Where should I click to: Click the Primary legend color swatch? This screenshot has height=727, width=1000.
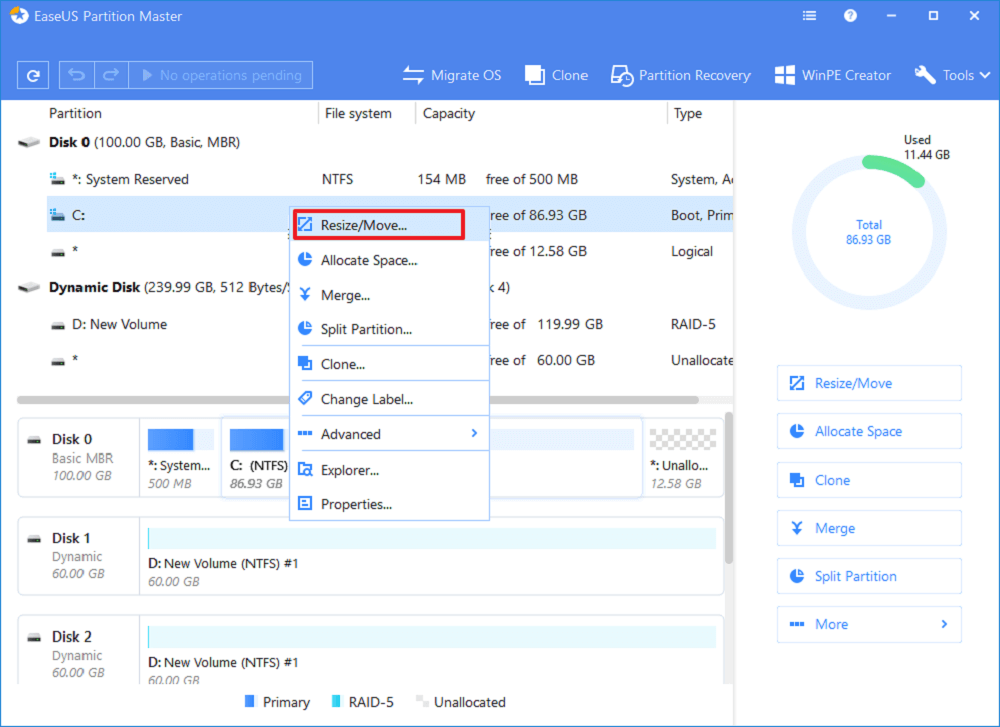[249, 701]
